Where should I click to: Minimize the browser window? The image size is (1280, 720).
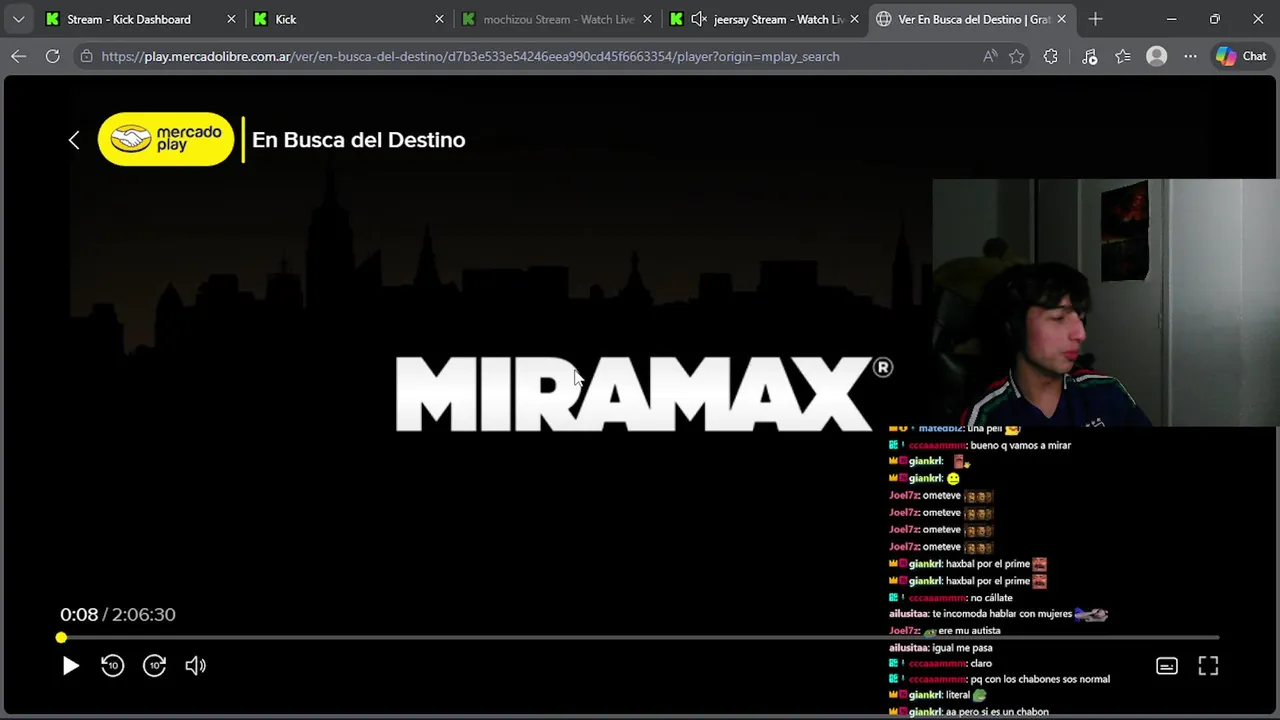coord(1171,19)
